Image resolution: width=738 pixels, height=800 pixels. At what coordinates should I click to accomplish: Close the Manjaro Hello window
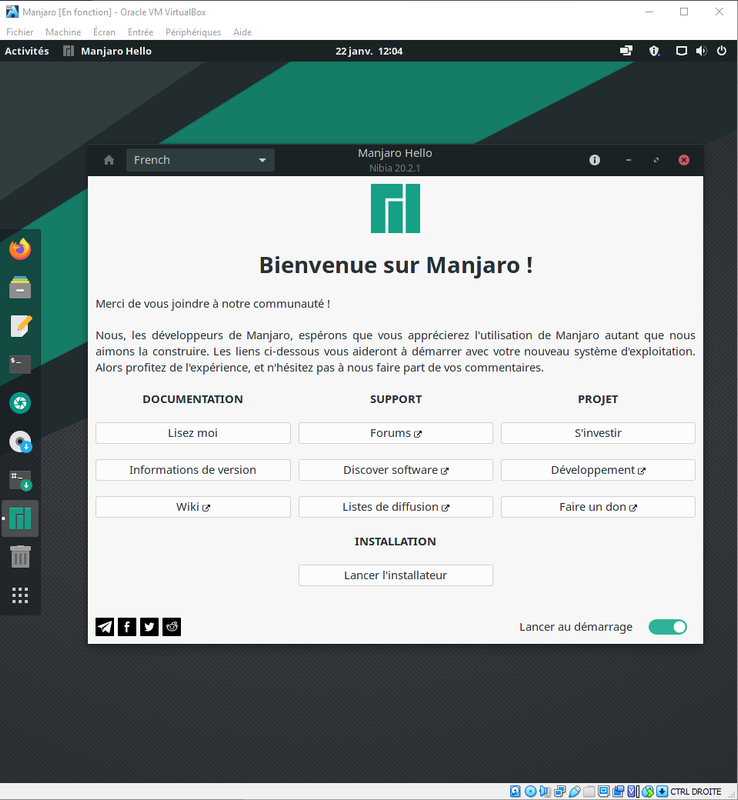684,160
